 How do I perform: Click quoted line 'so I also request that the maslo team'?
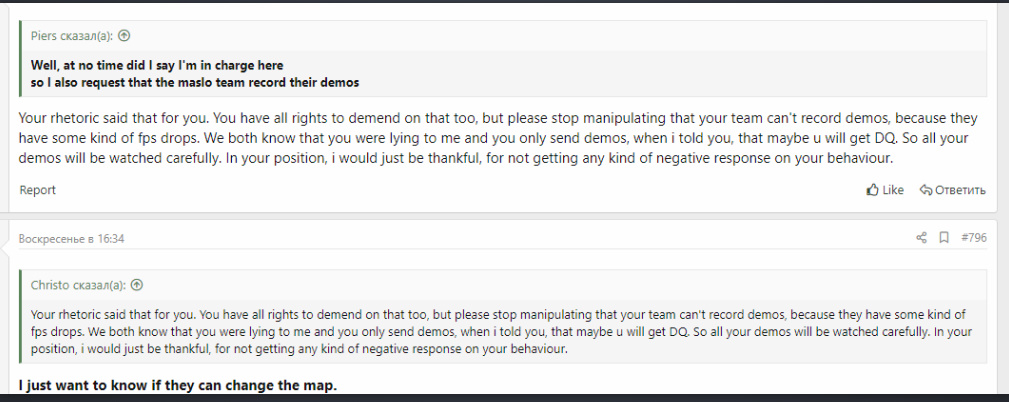tap(195, 81)
